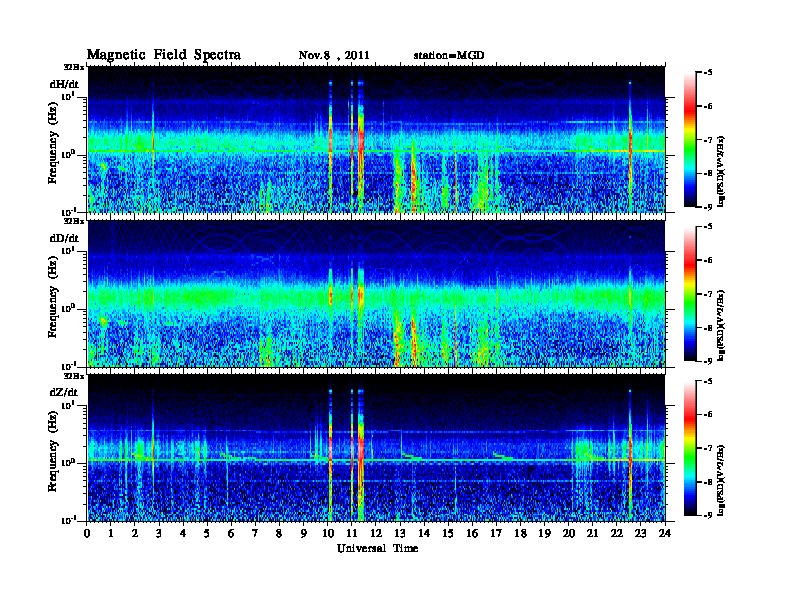Click hour 3 on the Universal Time axis
The height and width of the screenshot is (612, 792).
pyautogui.click(x=159, y=533)
